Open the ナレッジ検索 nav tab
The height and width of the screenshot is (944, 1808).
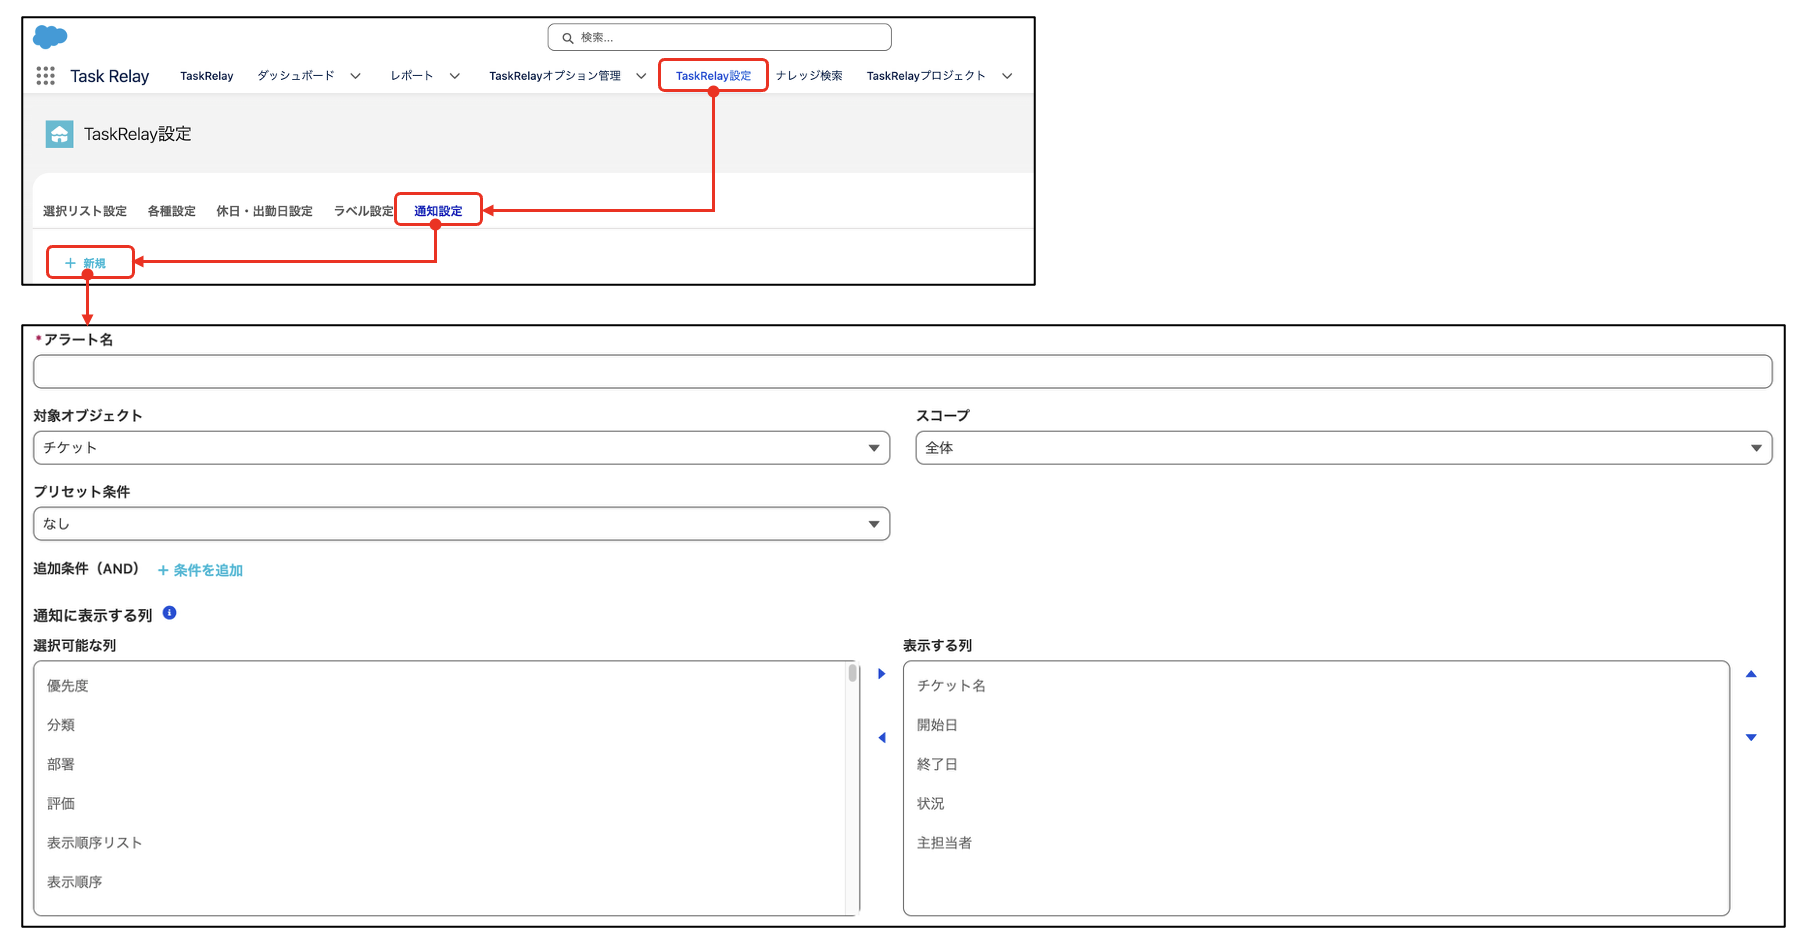pyautogui.click(x=809, y=76)
